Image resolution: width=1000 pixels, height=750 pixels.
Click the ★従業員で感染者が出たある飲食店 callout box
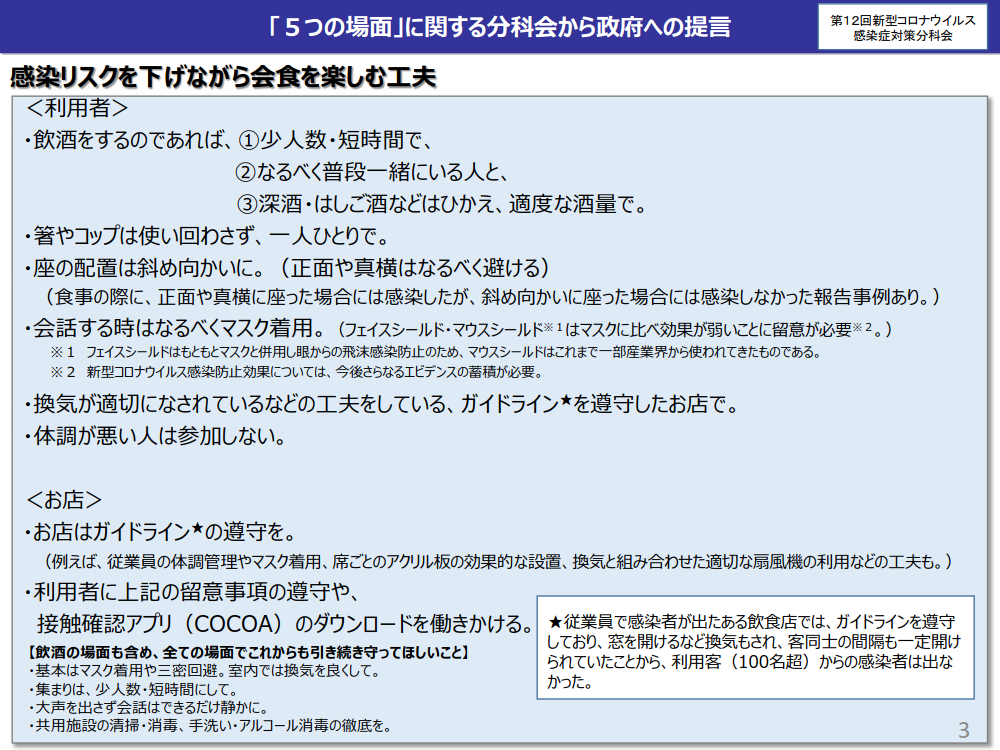point(756,647)
